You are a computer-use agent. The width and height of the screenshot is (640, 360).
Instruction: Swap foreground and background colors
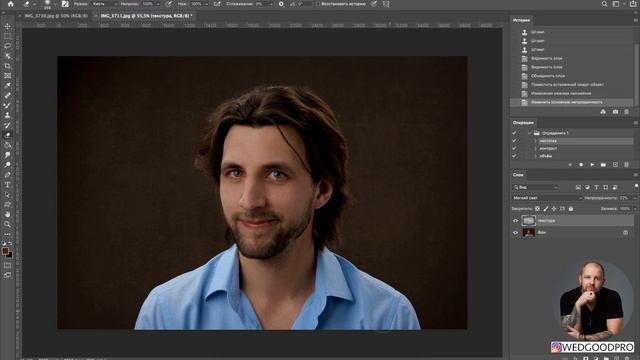(10, 244)
